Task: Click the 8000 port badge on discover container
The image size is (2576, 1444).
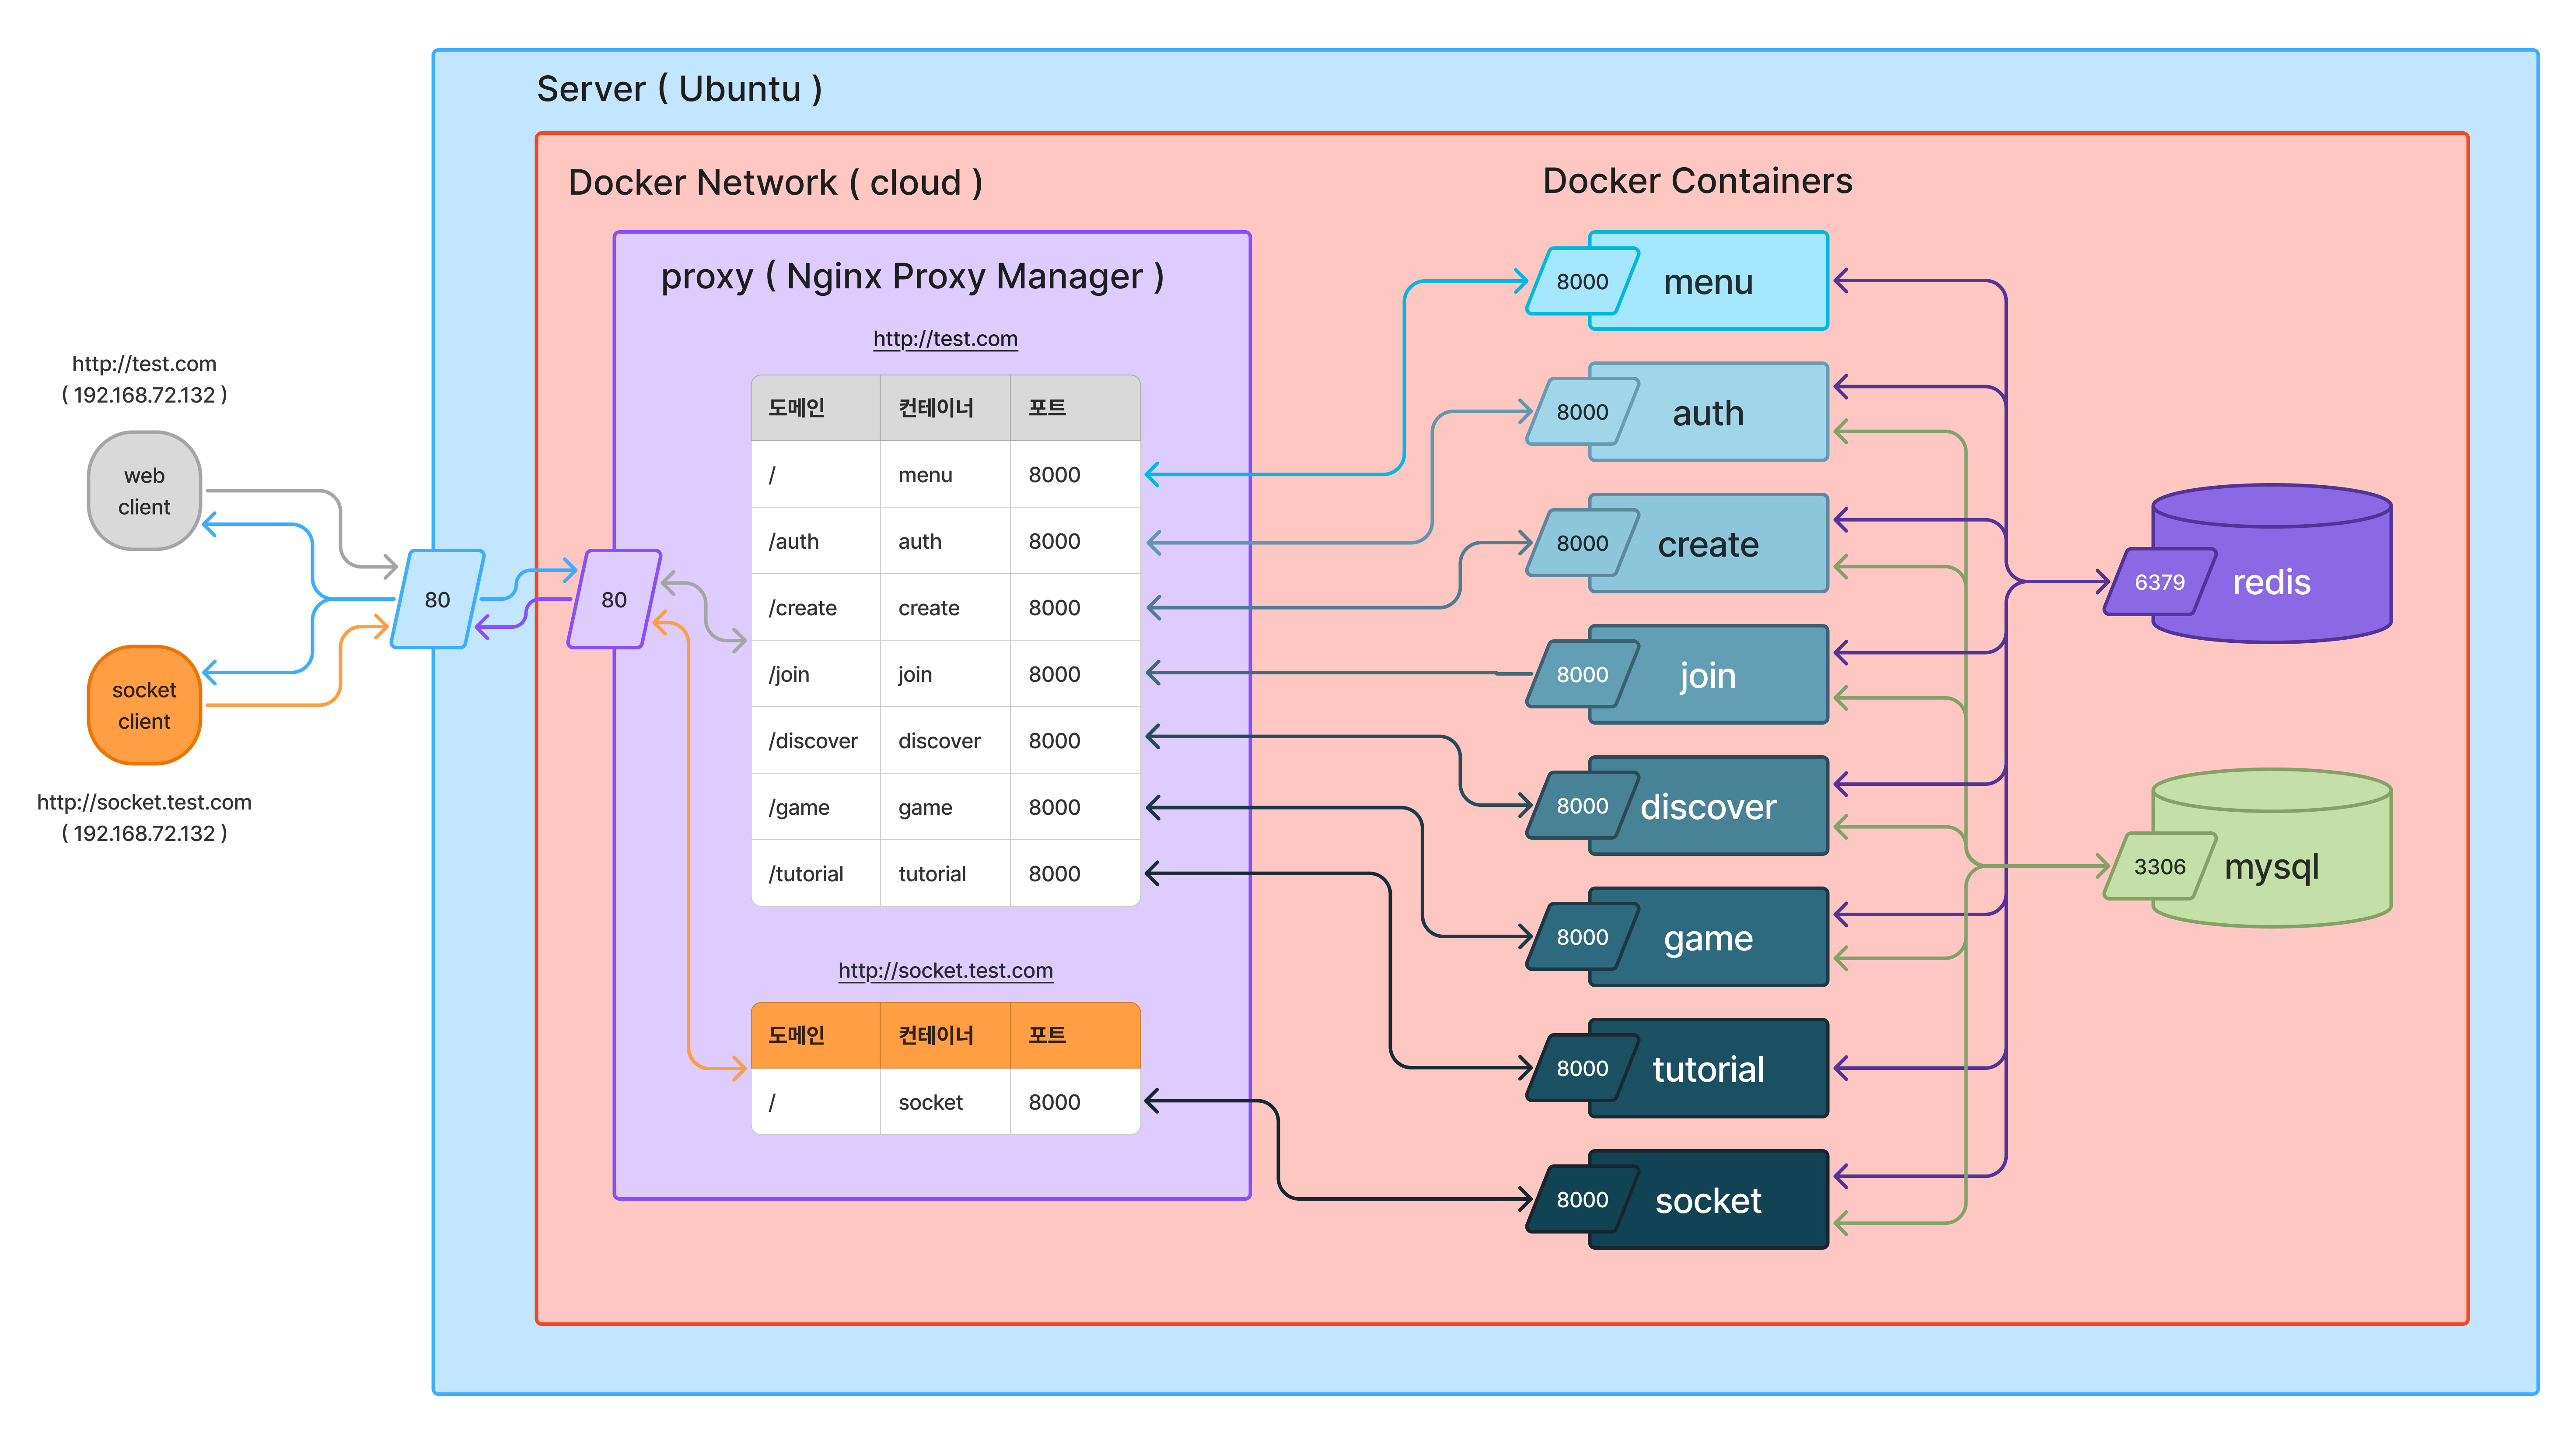Action: click(1583, 806)
